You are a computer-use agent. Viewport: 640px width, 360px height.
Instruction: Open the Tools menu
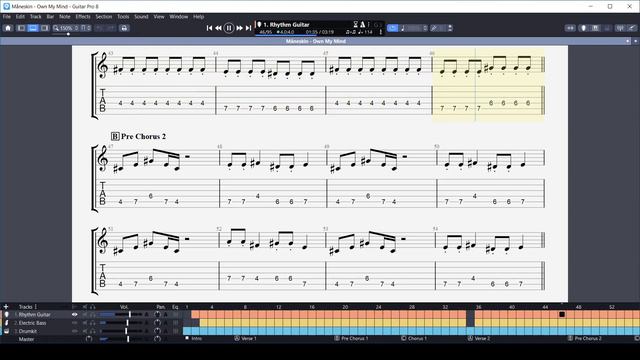pyautogui.click(x=123, y=17)
